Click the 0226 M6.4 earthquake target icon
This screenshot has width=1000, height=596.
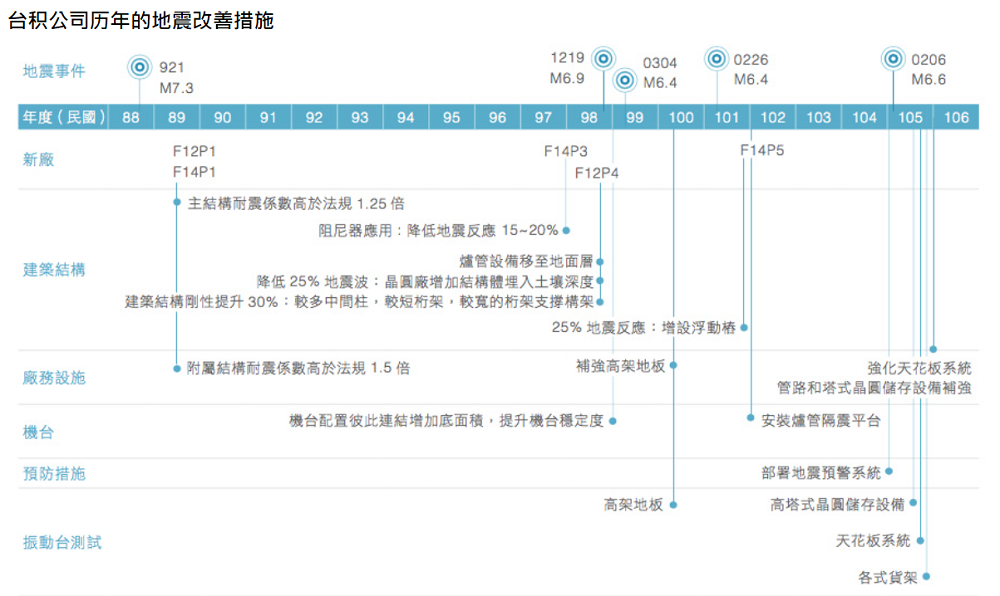716,59
